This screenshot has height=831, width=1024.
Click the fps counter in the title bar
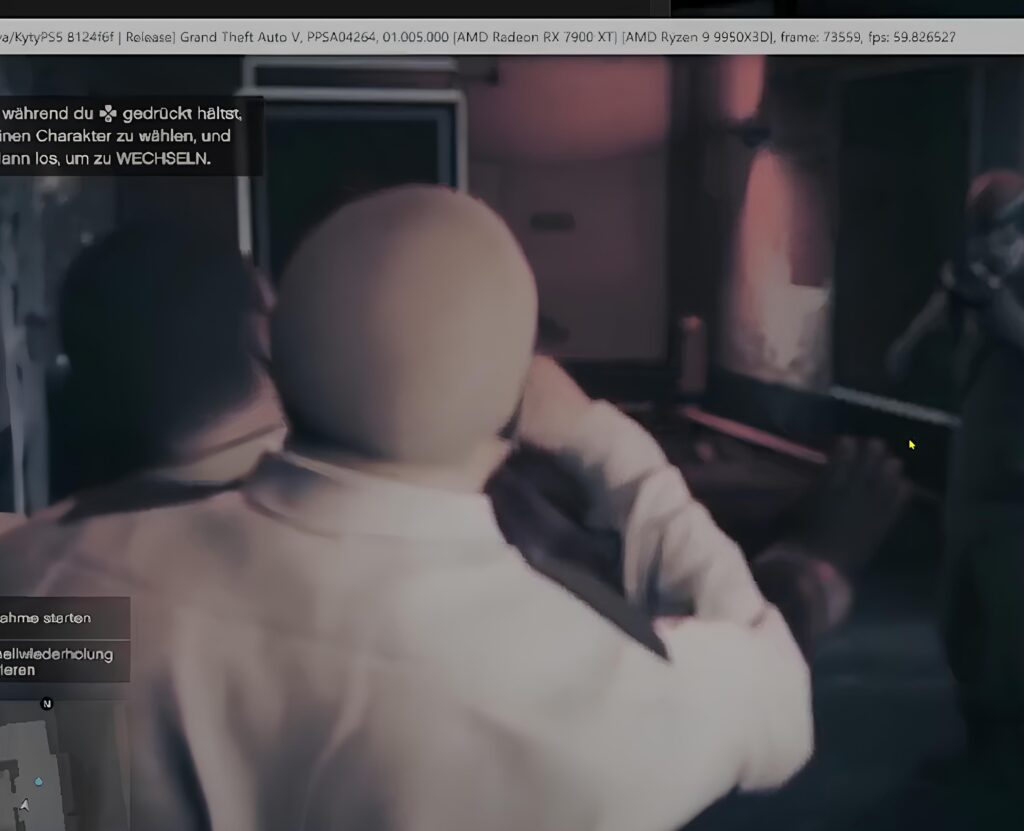tap(912, 37)
